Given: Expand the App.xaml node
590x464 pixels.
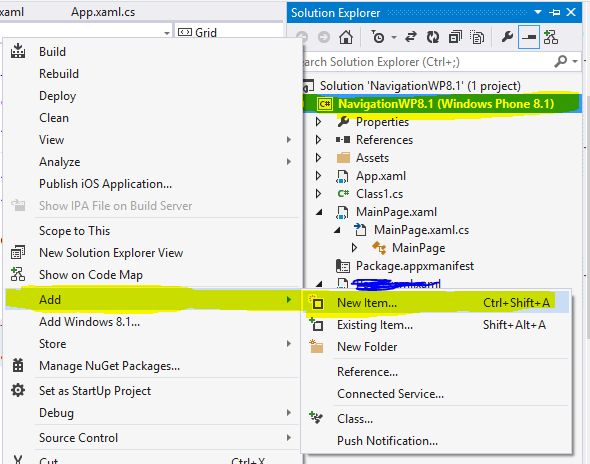Looking at the screenshot, I should point(318,176).
